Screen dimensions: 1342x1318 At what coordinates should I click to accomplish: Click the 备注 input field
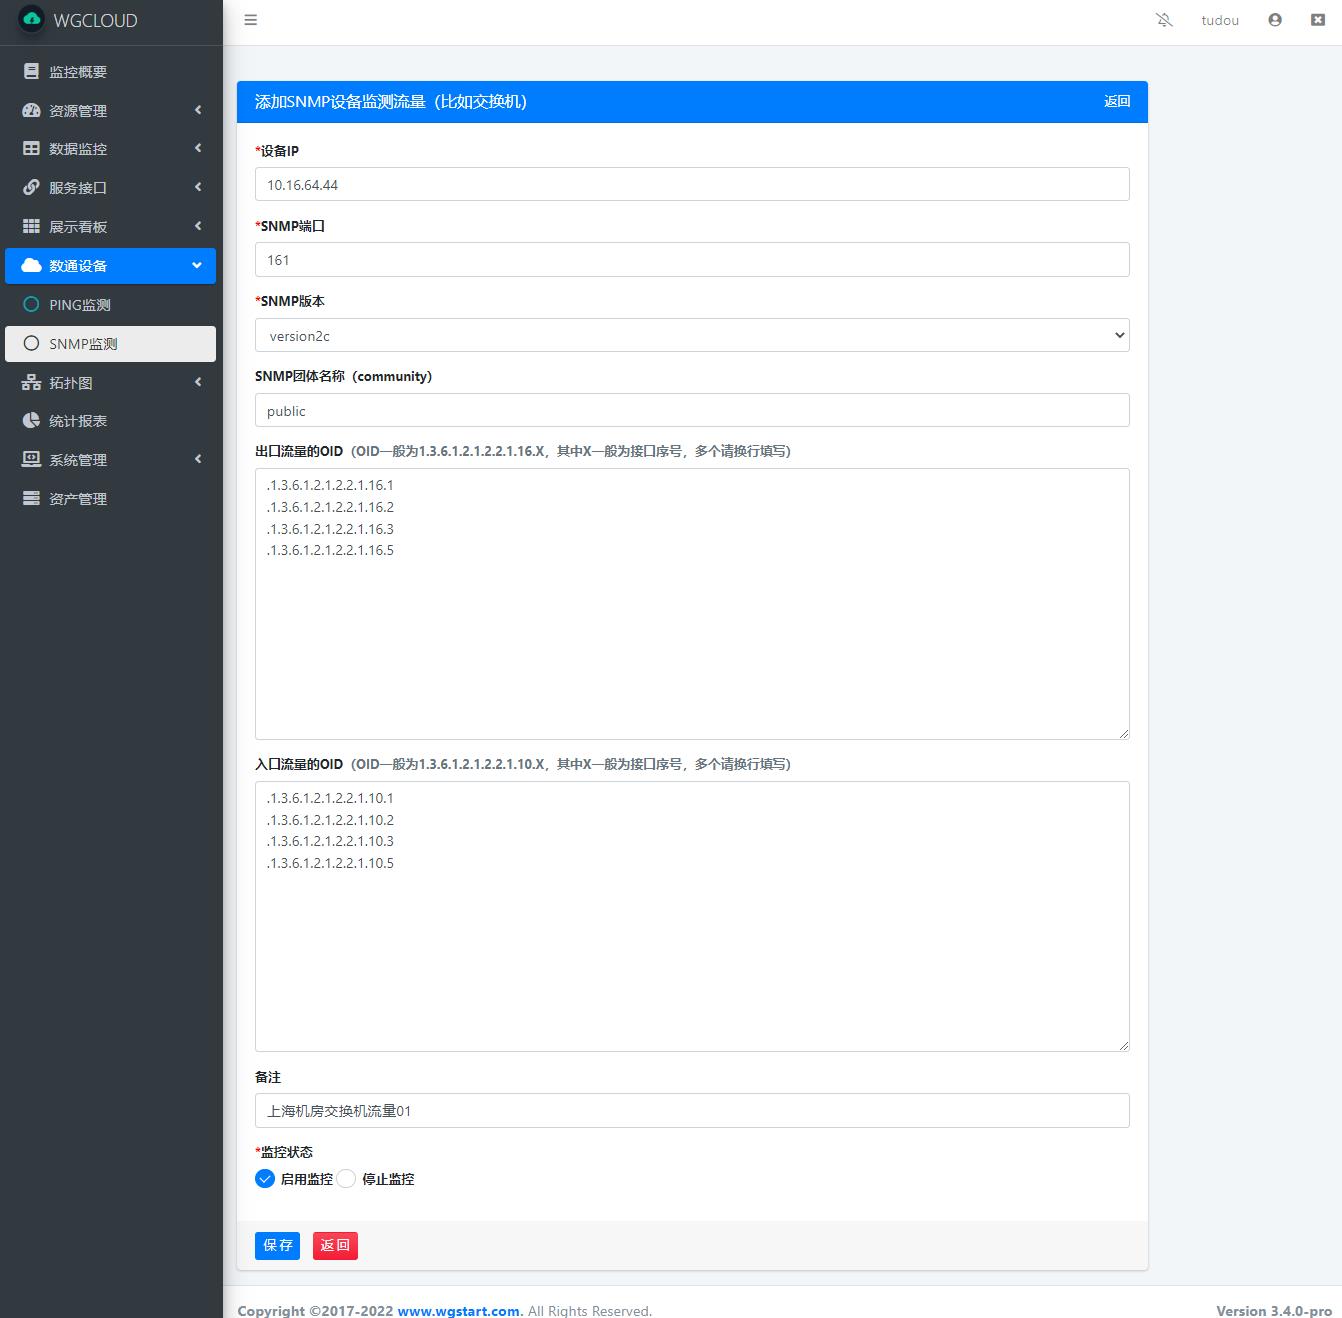pos(692,1111)
